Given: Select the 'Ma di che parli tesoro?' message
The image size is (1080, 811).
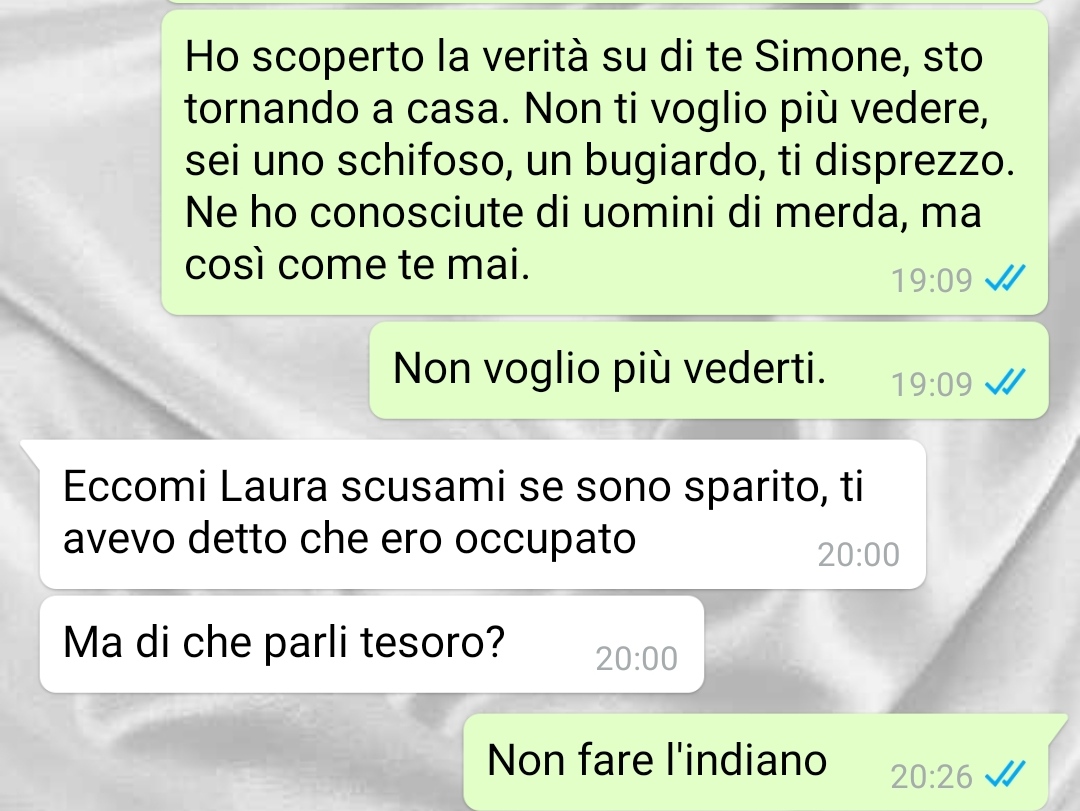Looking at the screenshot, I should (372, 644).
